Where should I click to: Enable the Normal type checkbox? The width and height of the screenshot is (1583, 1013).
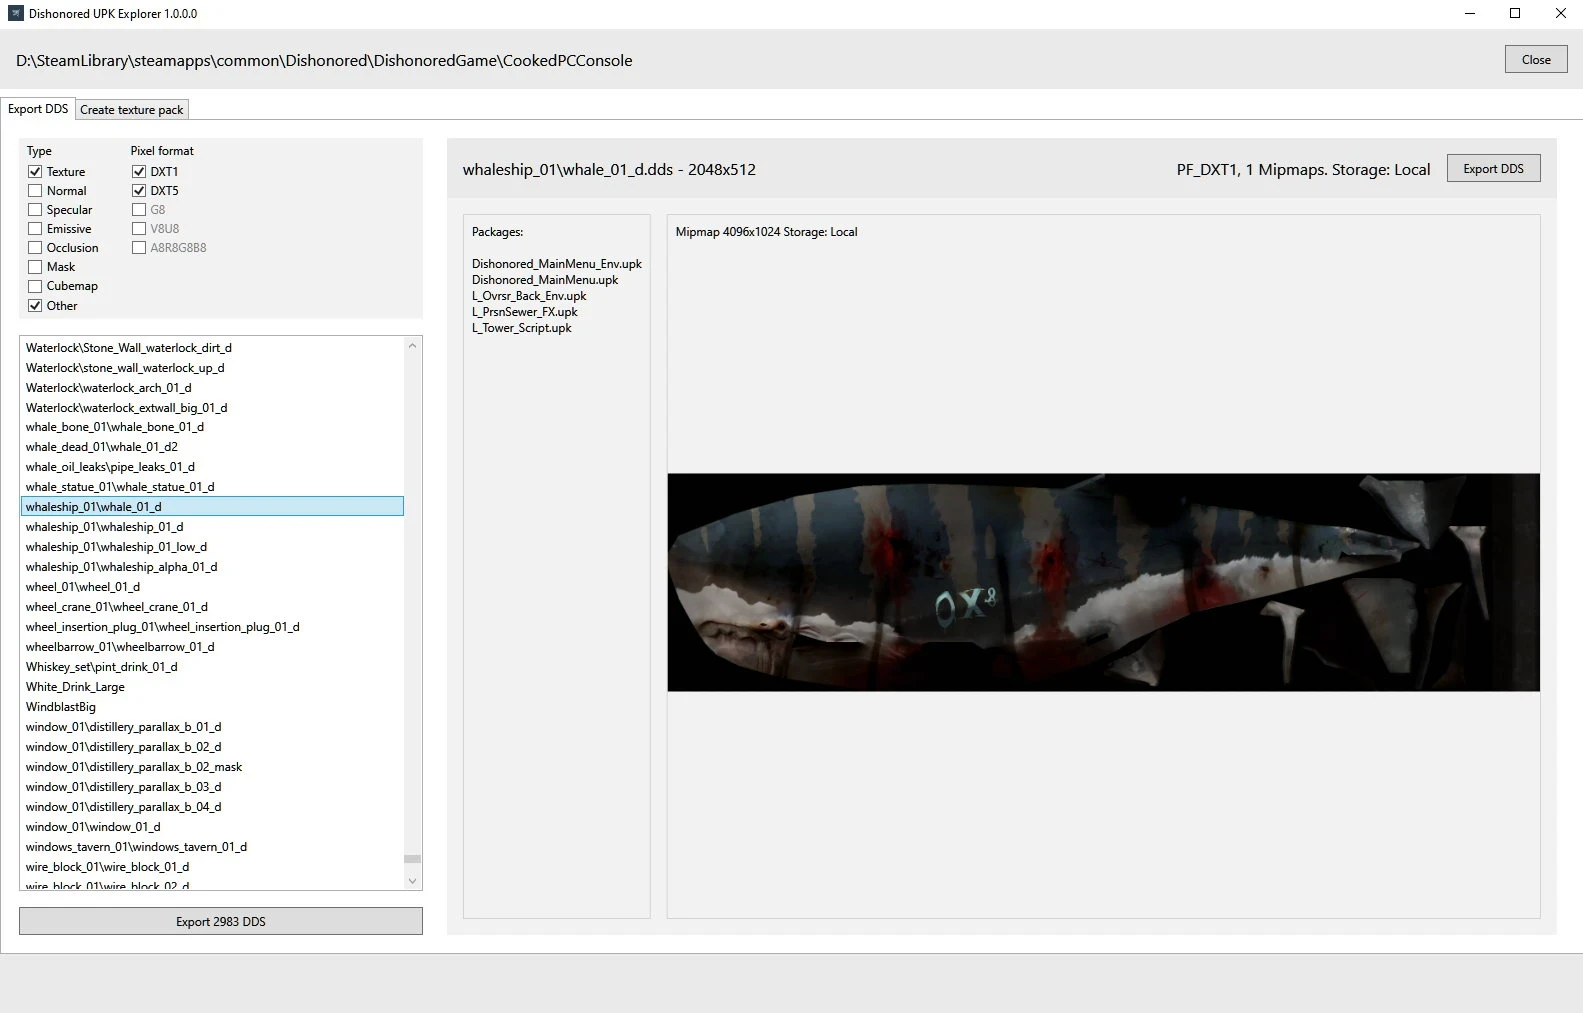36,191
